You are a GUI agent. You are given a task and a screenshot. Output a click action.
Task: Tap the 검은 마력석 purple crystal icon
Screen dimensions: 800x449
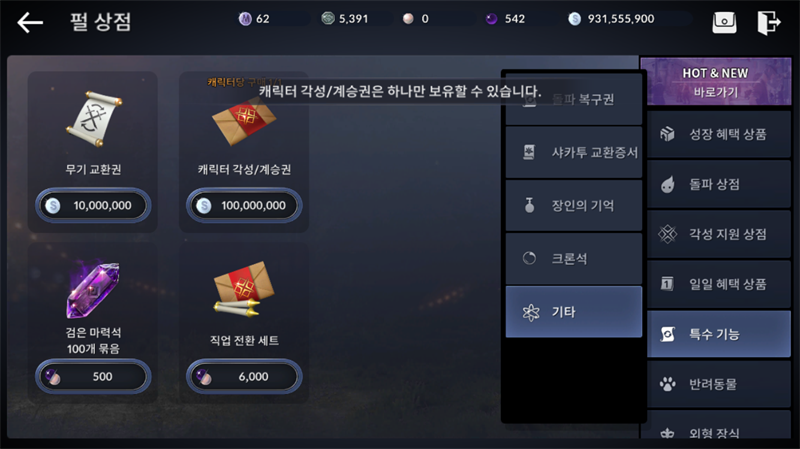(93, 289)
